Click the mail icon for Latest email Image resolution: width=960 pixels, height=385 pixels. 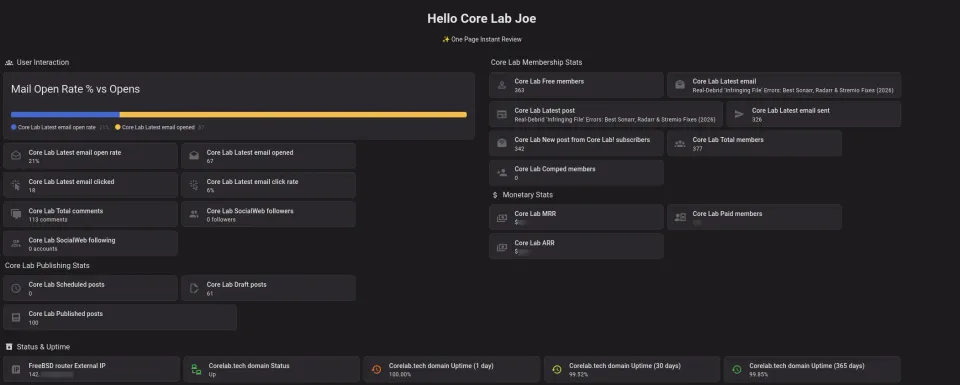pos(680,85)
